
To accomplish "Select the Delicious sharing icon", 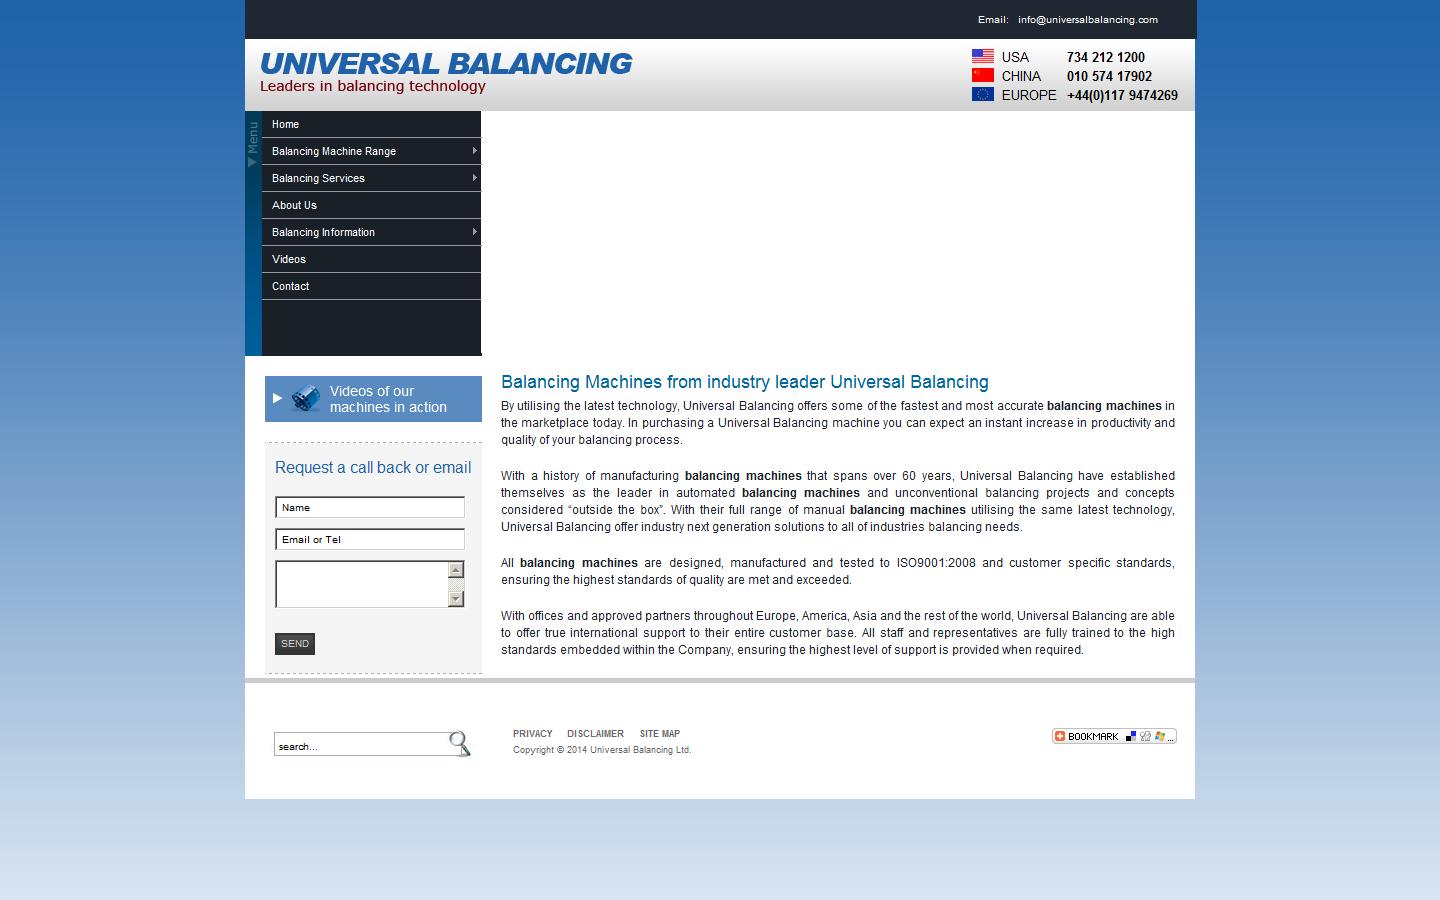I will [1131, 736].
